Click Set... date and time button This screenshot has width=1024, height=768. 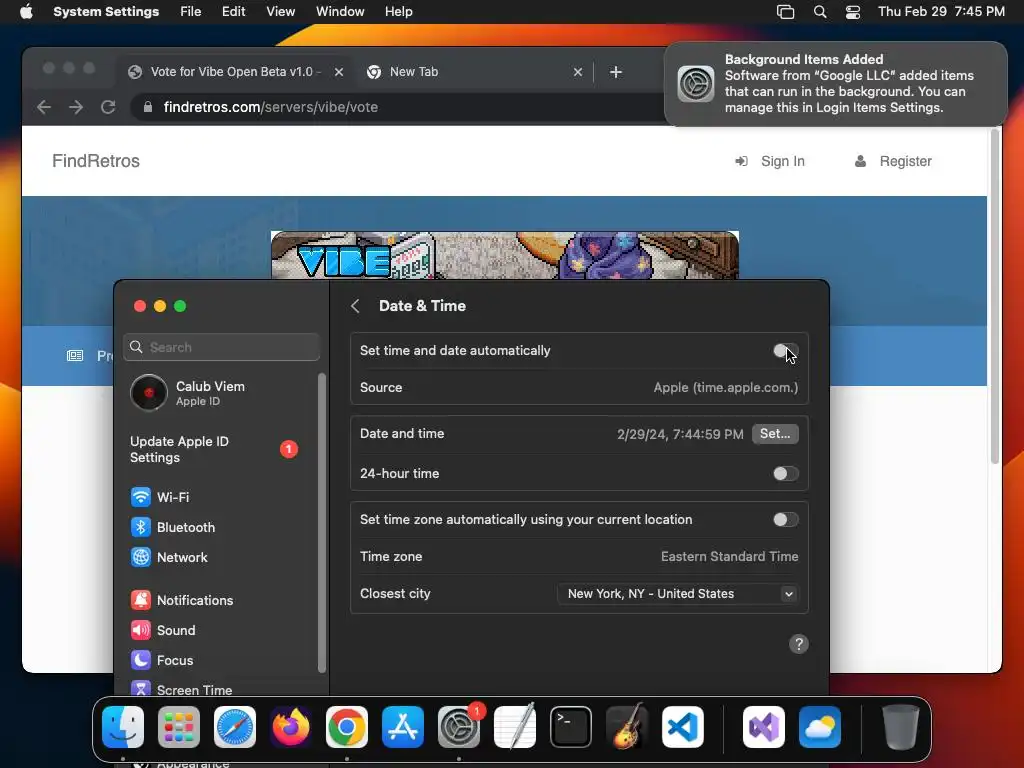pos(775,434)
